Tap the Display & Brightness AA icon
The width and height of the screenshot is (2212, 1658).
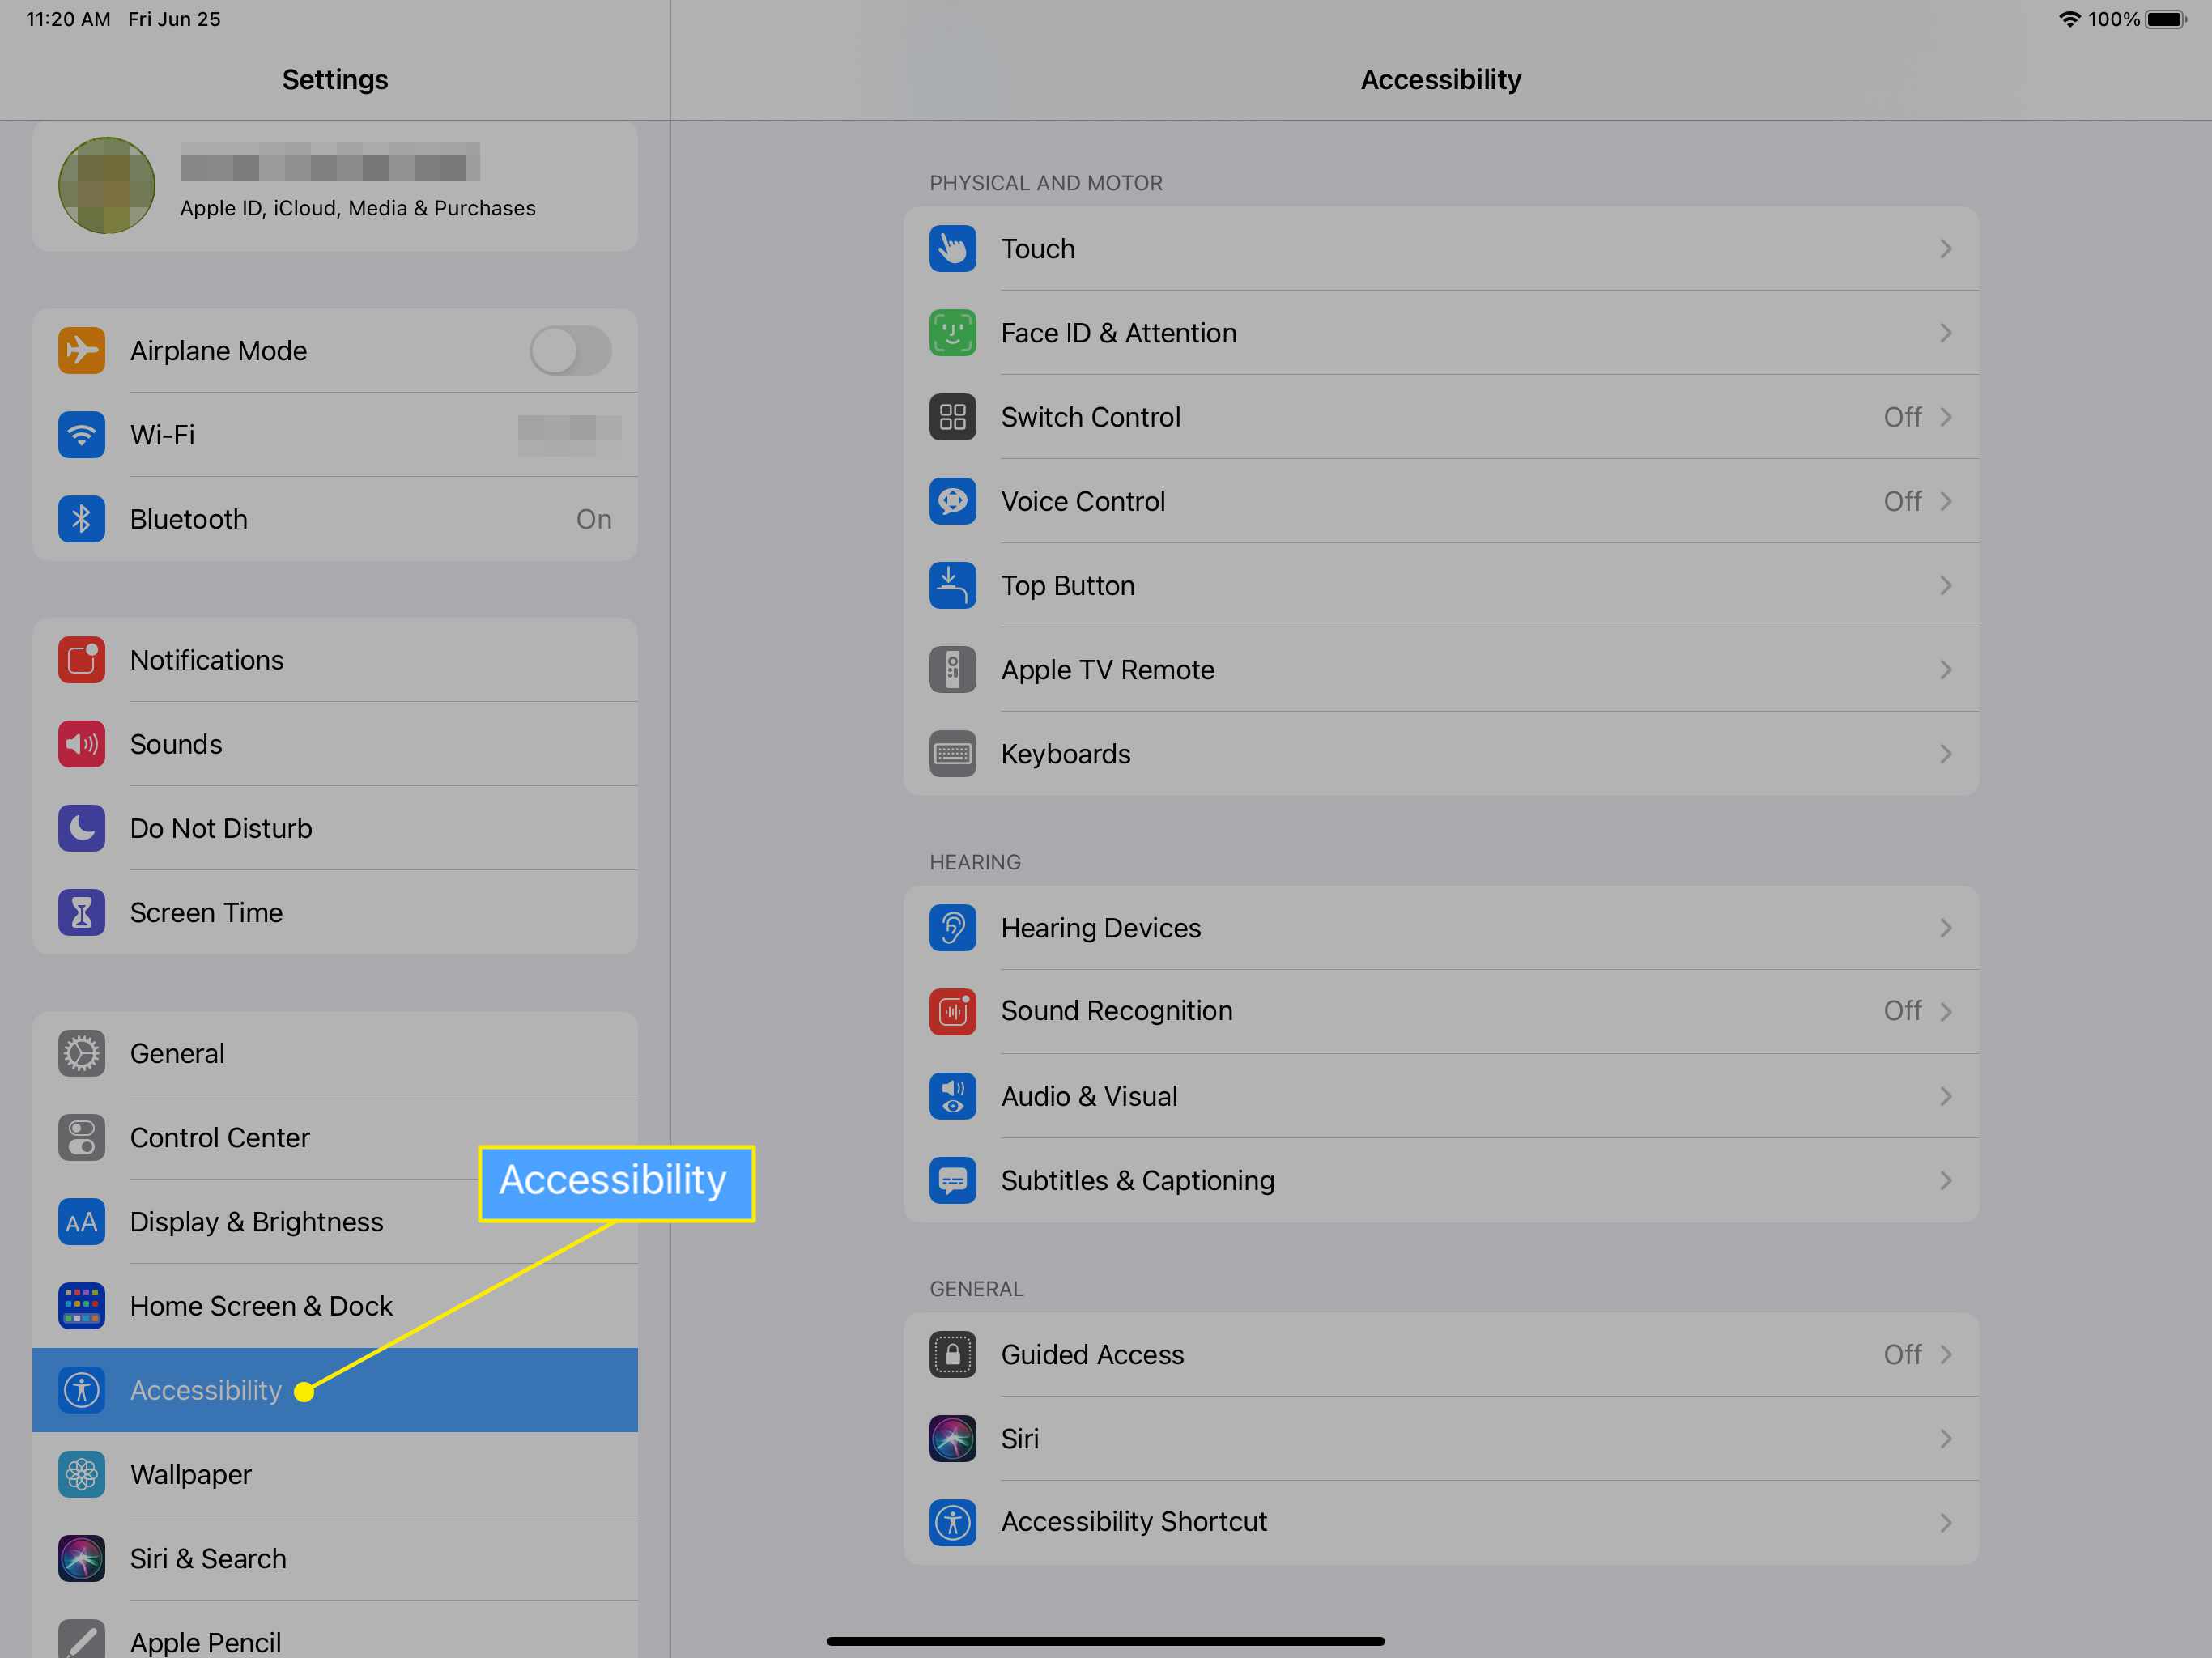pyautogui.click(x=81, y=1221)
